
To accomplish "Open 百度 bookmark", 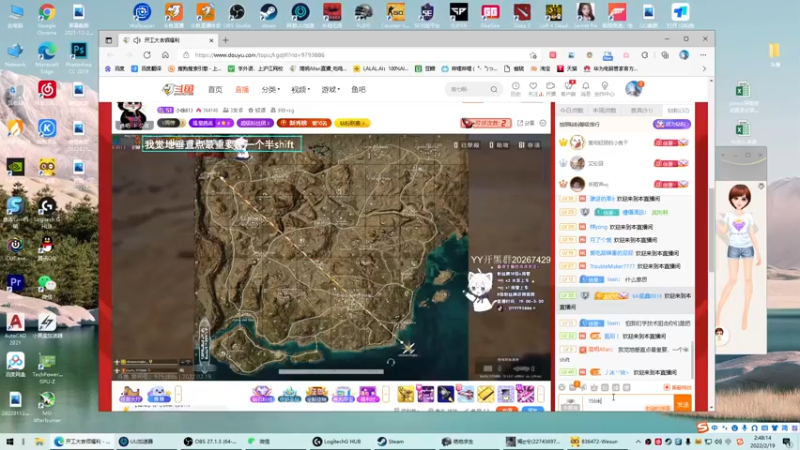I will pyautogui.click(x=115, y=68).
